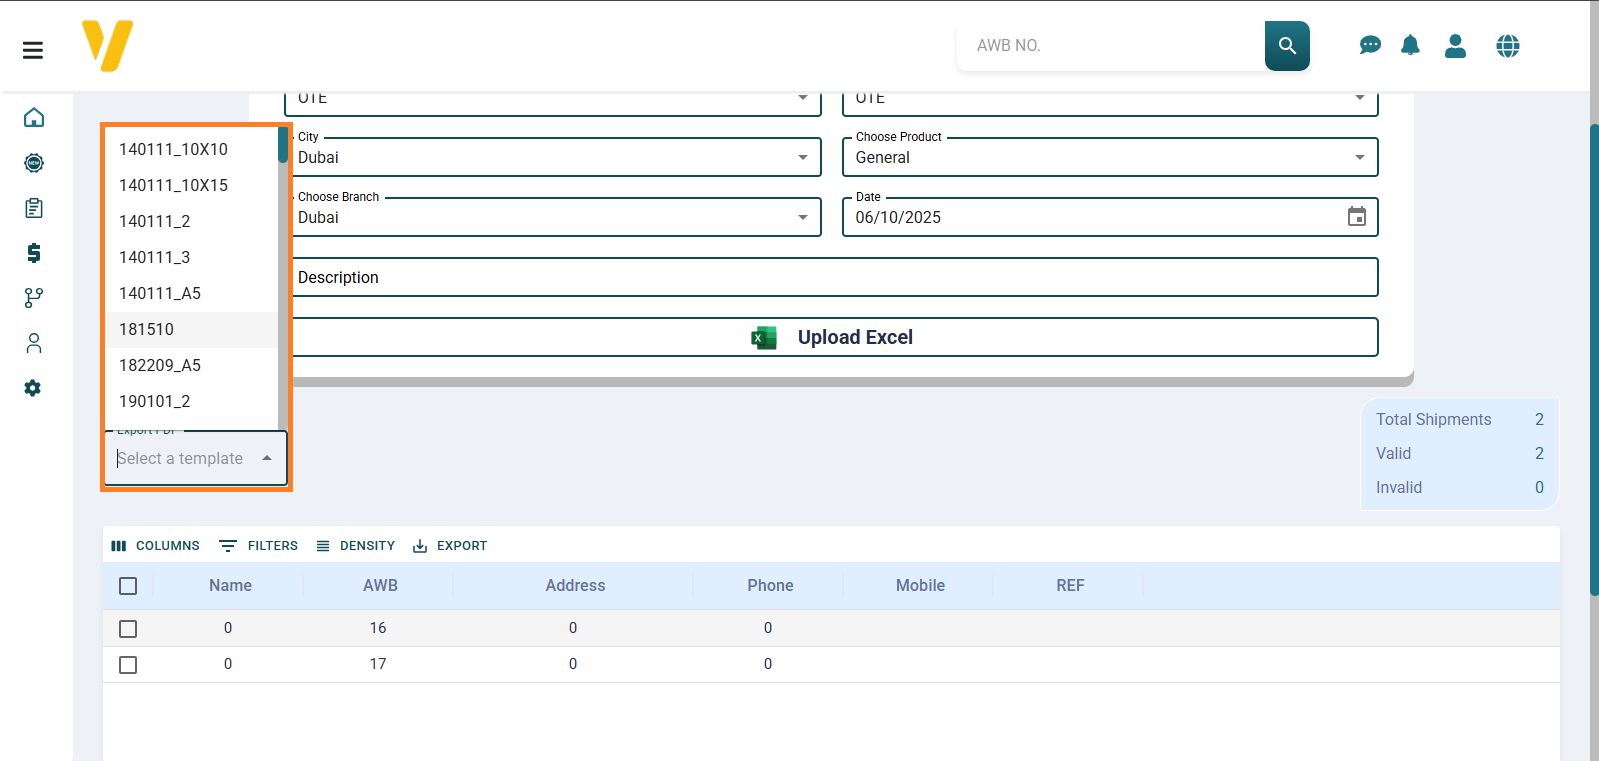Sort by the REF column header
Screen dimensions: 1599x761
pos(1070,586)
